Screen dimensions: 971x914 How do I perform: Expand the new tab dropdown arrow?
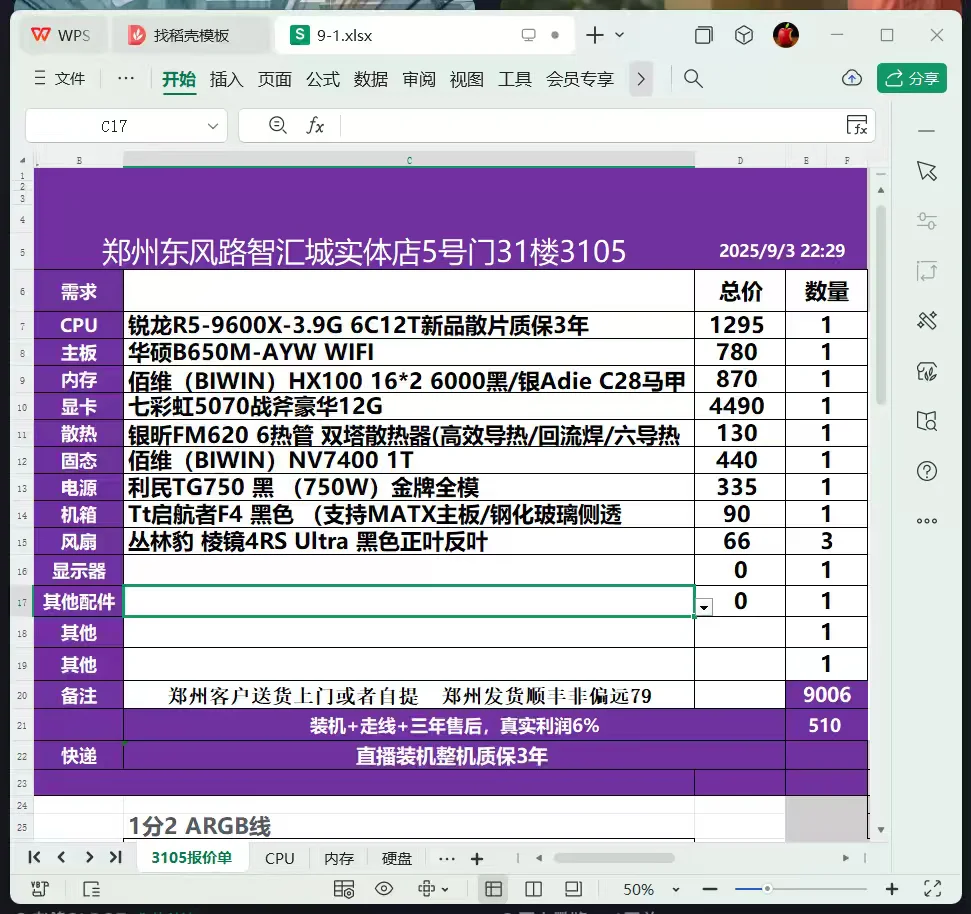point(620,35)
